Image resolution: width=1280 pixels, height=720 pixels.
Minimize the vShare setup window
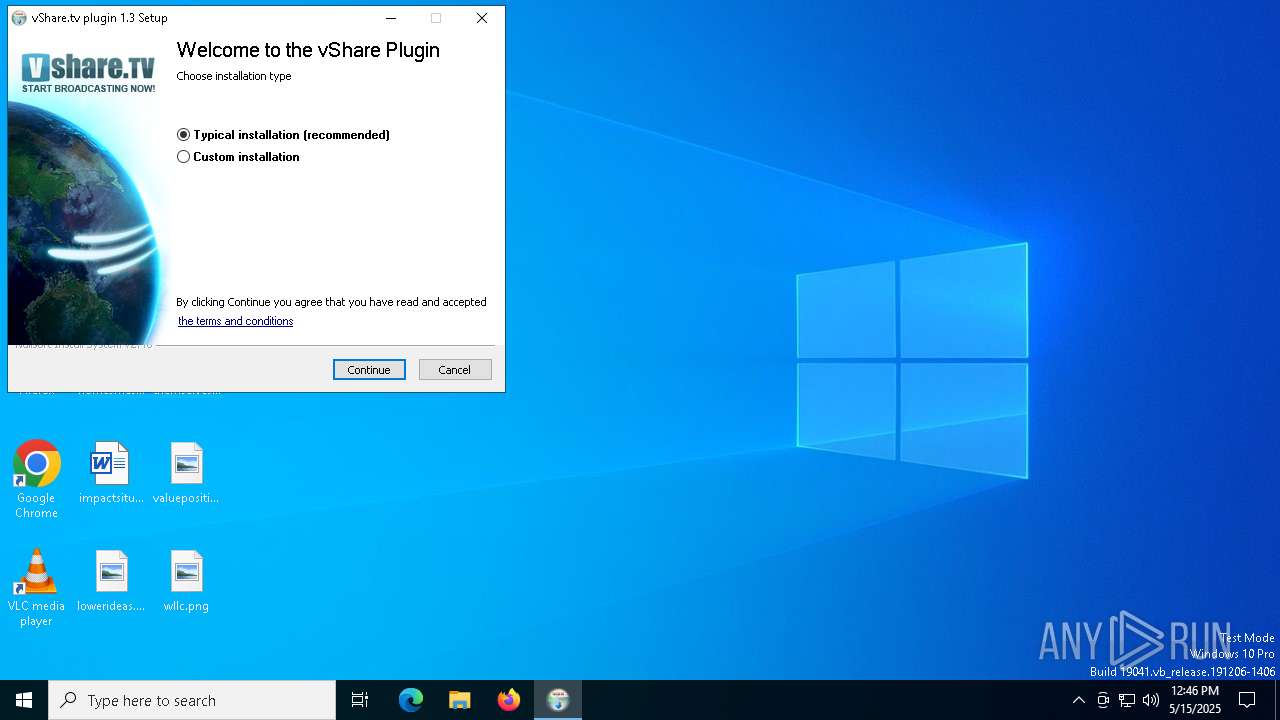[x=391, y=18]
